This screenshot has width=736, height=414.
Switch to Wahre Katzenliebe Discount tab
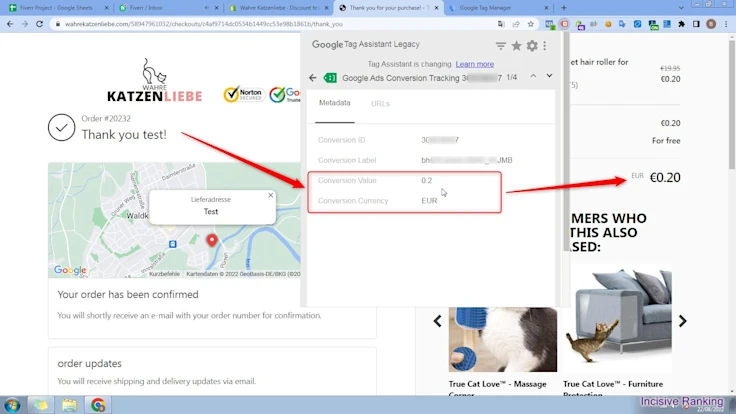278,8
